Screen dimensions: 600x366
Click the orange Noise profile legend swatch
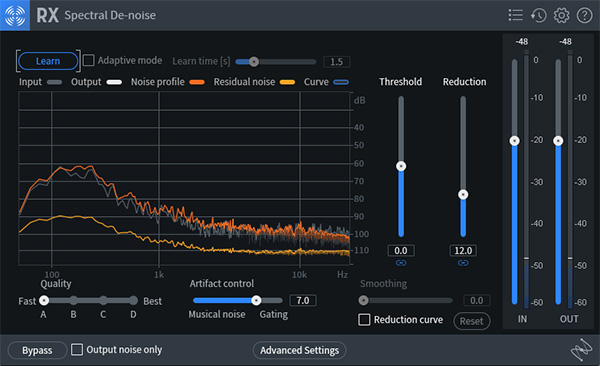tap(197, 82)
